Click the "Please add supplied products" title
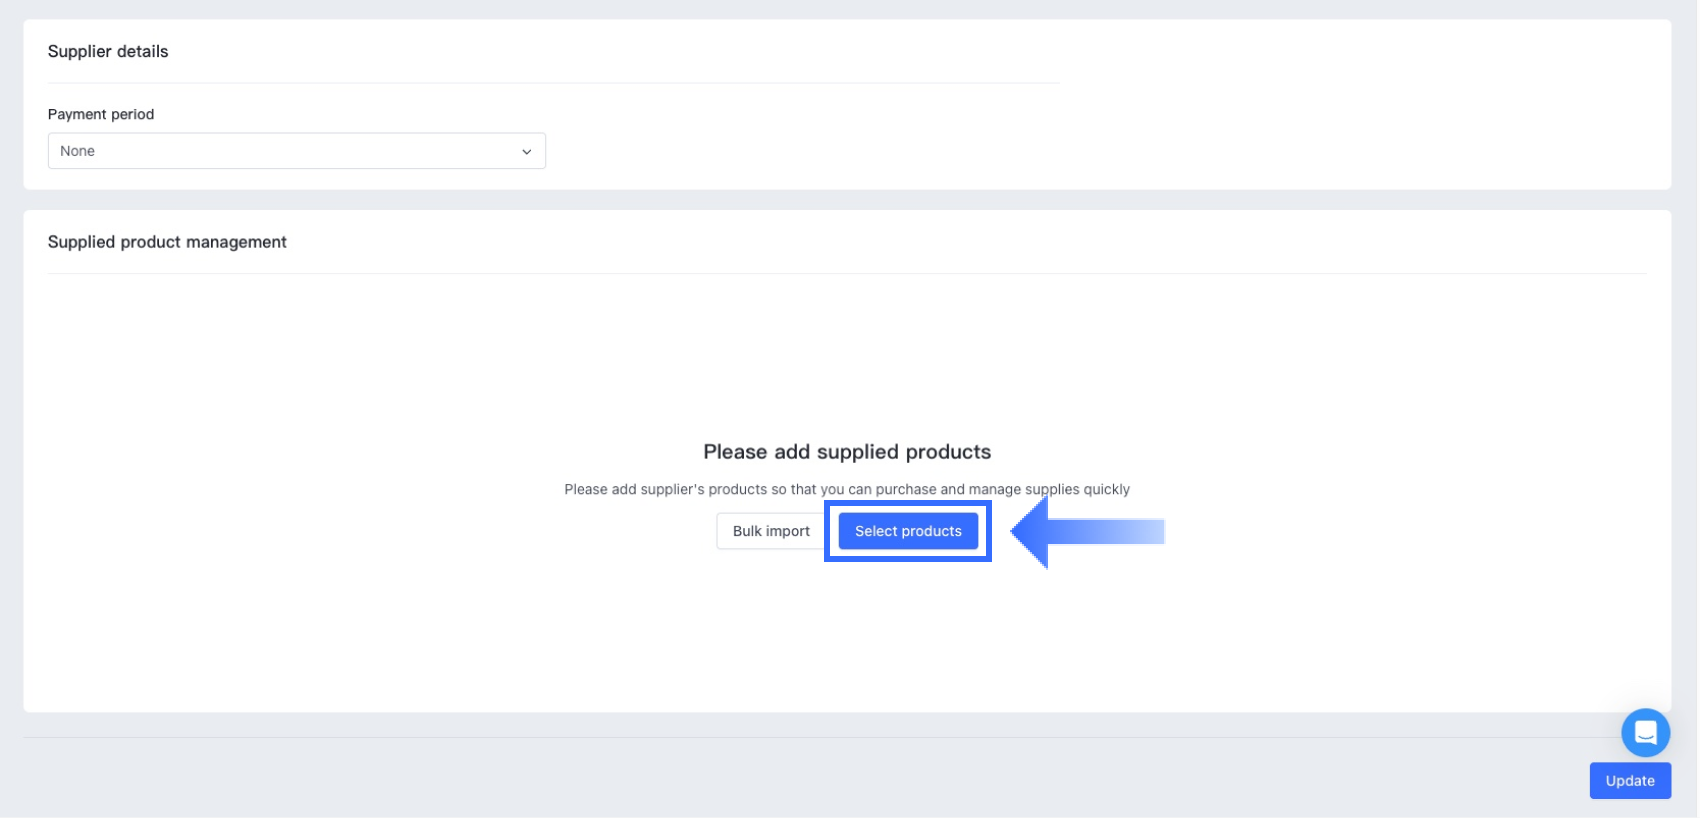The height and width of the screenshot is (818, 1700). coord(847,452)
